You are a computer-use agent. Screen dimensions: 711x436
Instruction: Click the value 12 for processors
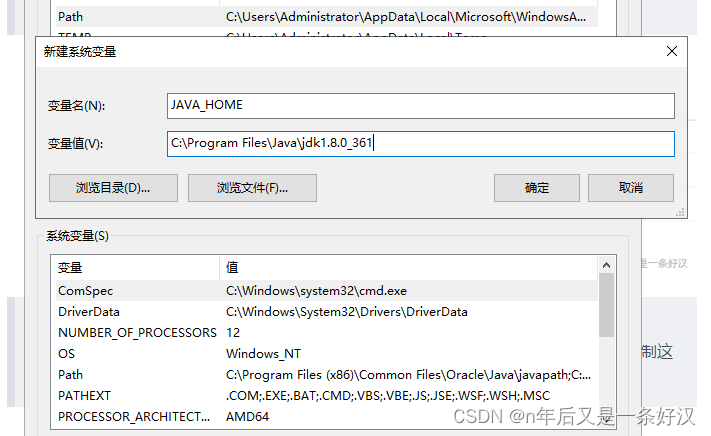tap(233, 333)
